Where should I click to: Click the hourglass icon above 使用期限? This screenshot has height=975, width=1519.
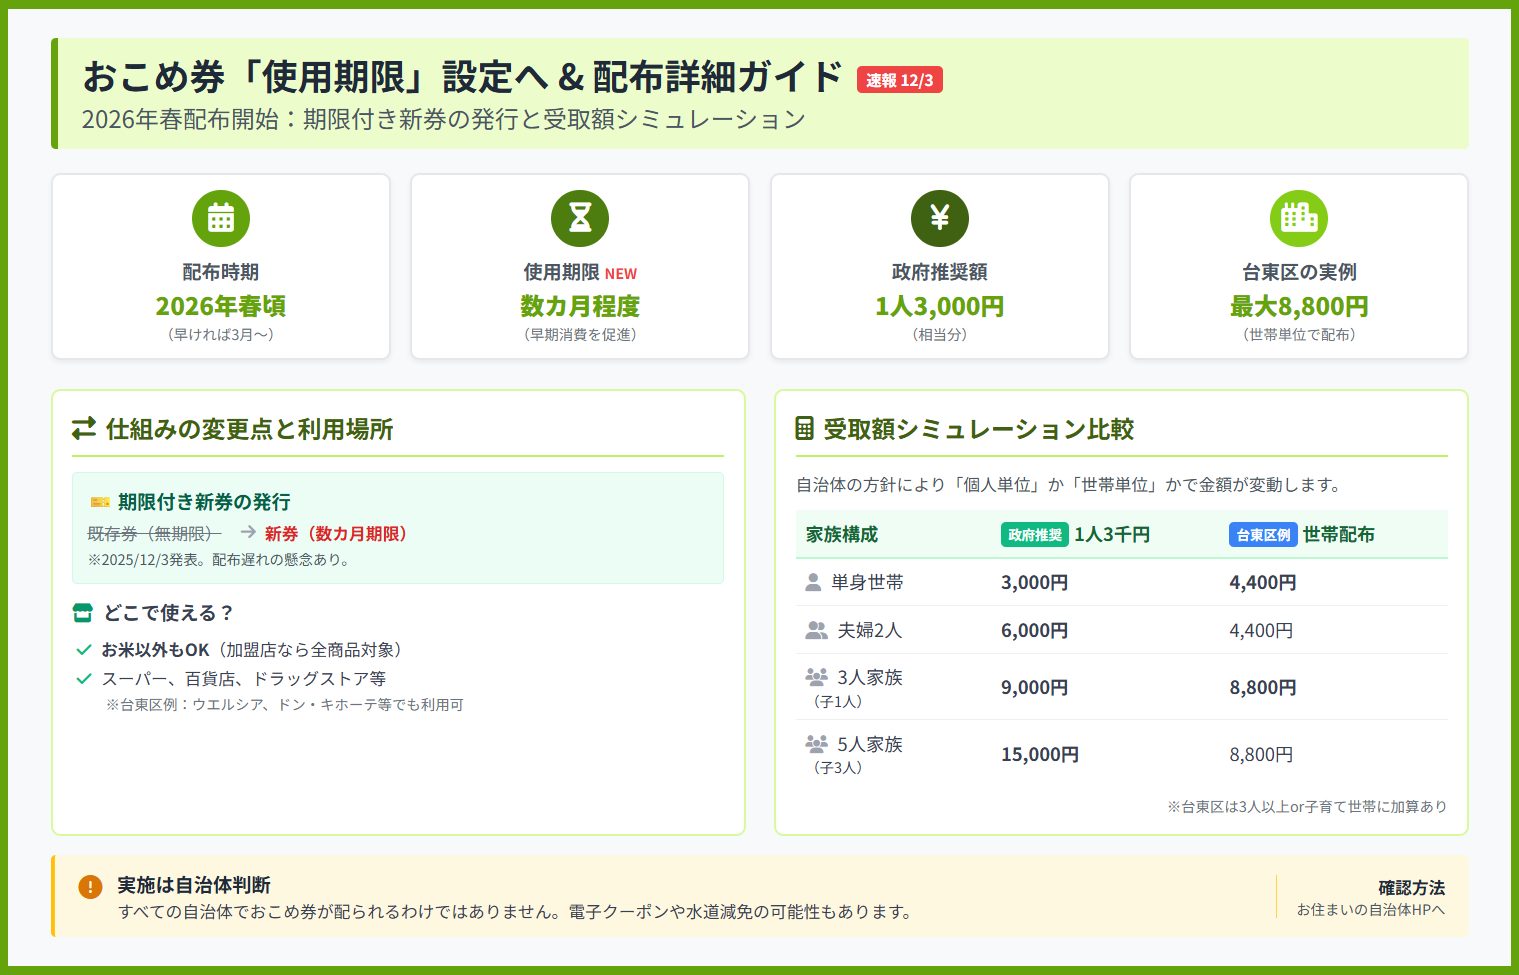(580, 218)
